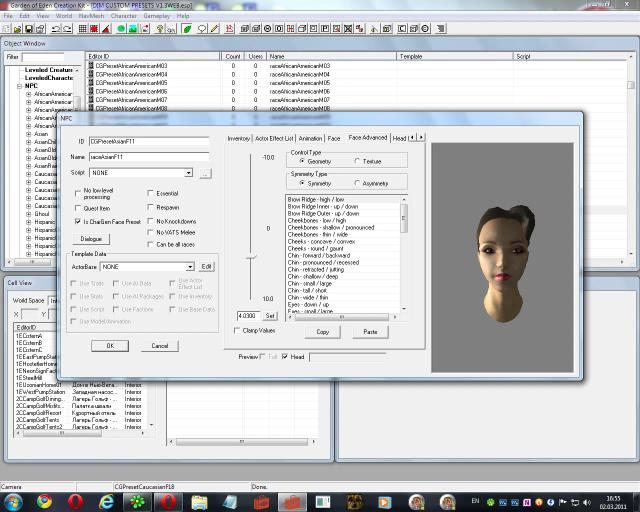Switch to the Animation tab
The width and height of the screenshot is (640, 512).
[310, 138]
